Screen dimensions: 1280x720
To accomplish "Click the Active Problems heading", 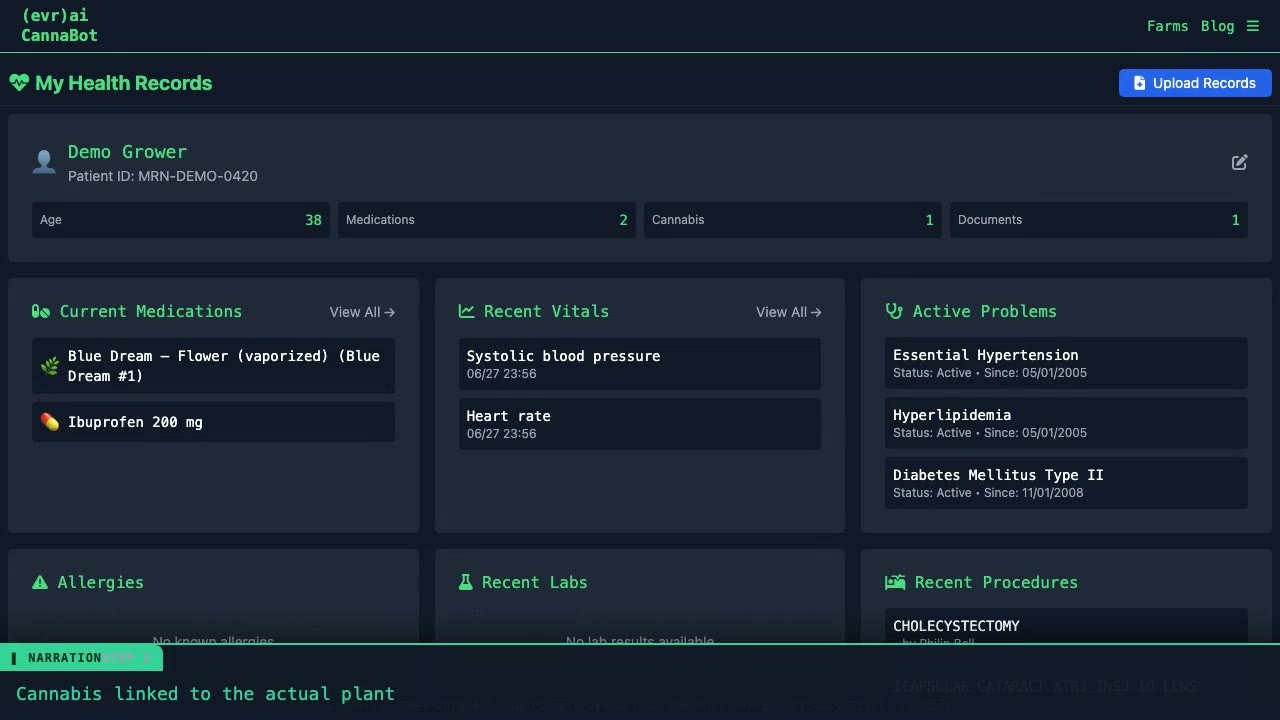I will click(x=985, y=311).
